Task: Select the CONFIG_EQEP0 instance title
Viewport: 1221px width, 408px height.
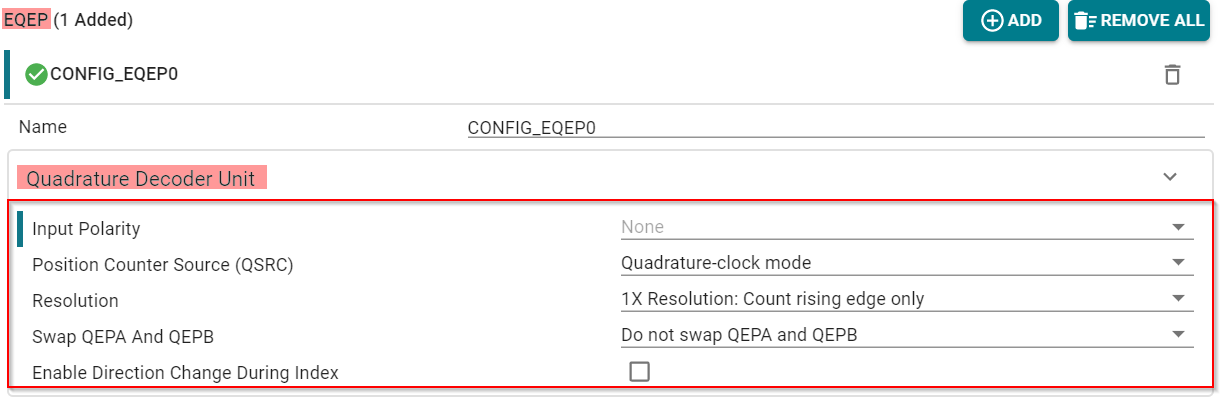Action: 114,74
